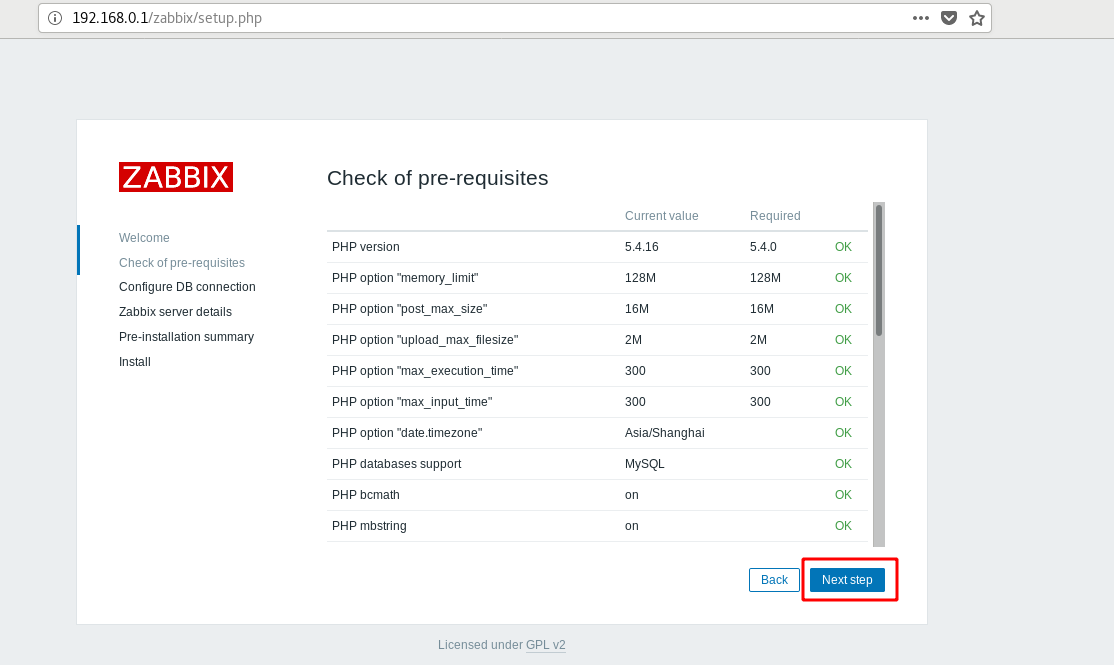
Task: Select Check of pre-requisites sidebar step
Action: (182, 262)
